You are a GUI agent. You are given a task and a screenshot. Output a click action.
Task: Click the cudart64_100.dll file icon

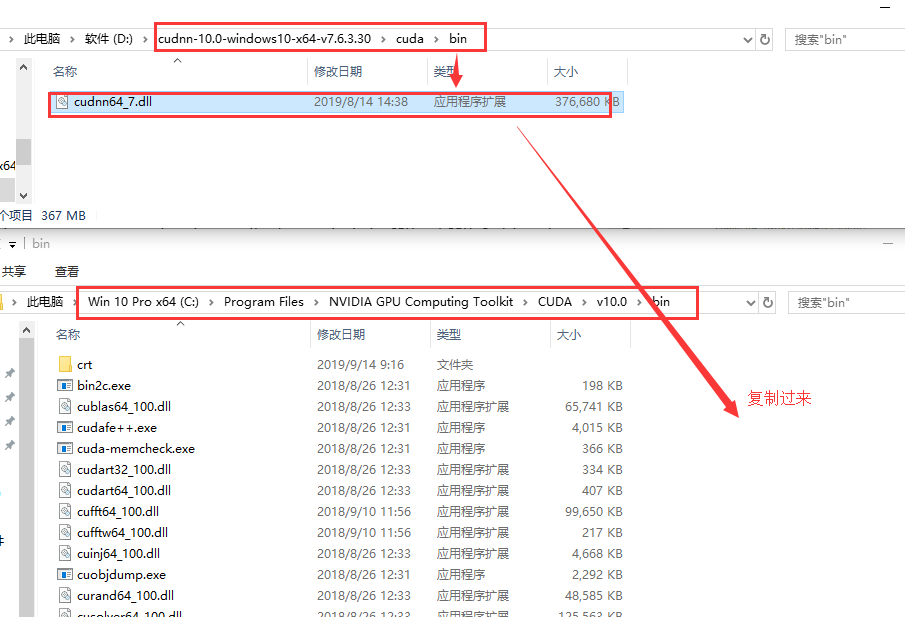65,490
